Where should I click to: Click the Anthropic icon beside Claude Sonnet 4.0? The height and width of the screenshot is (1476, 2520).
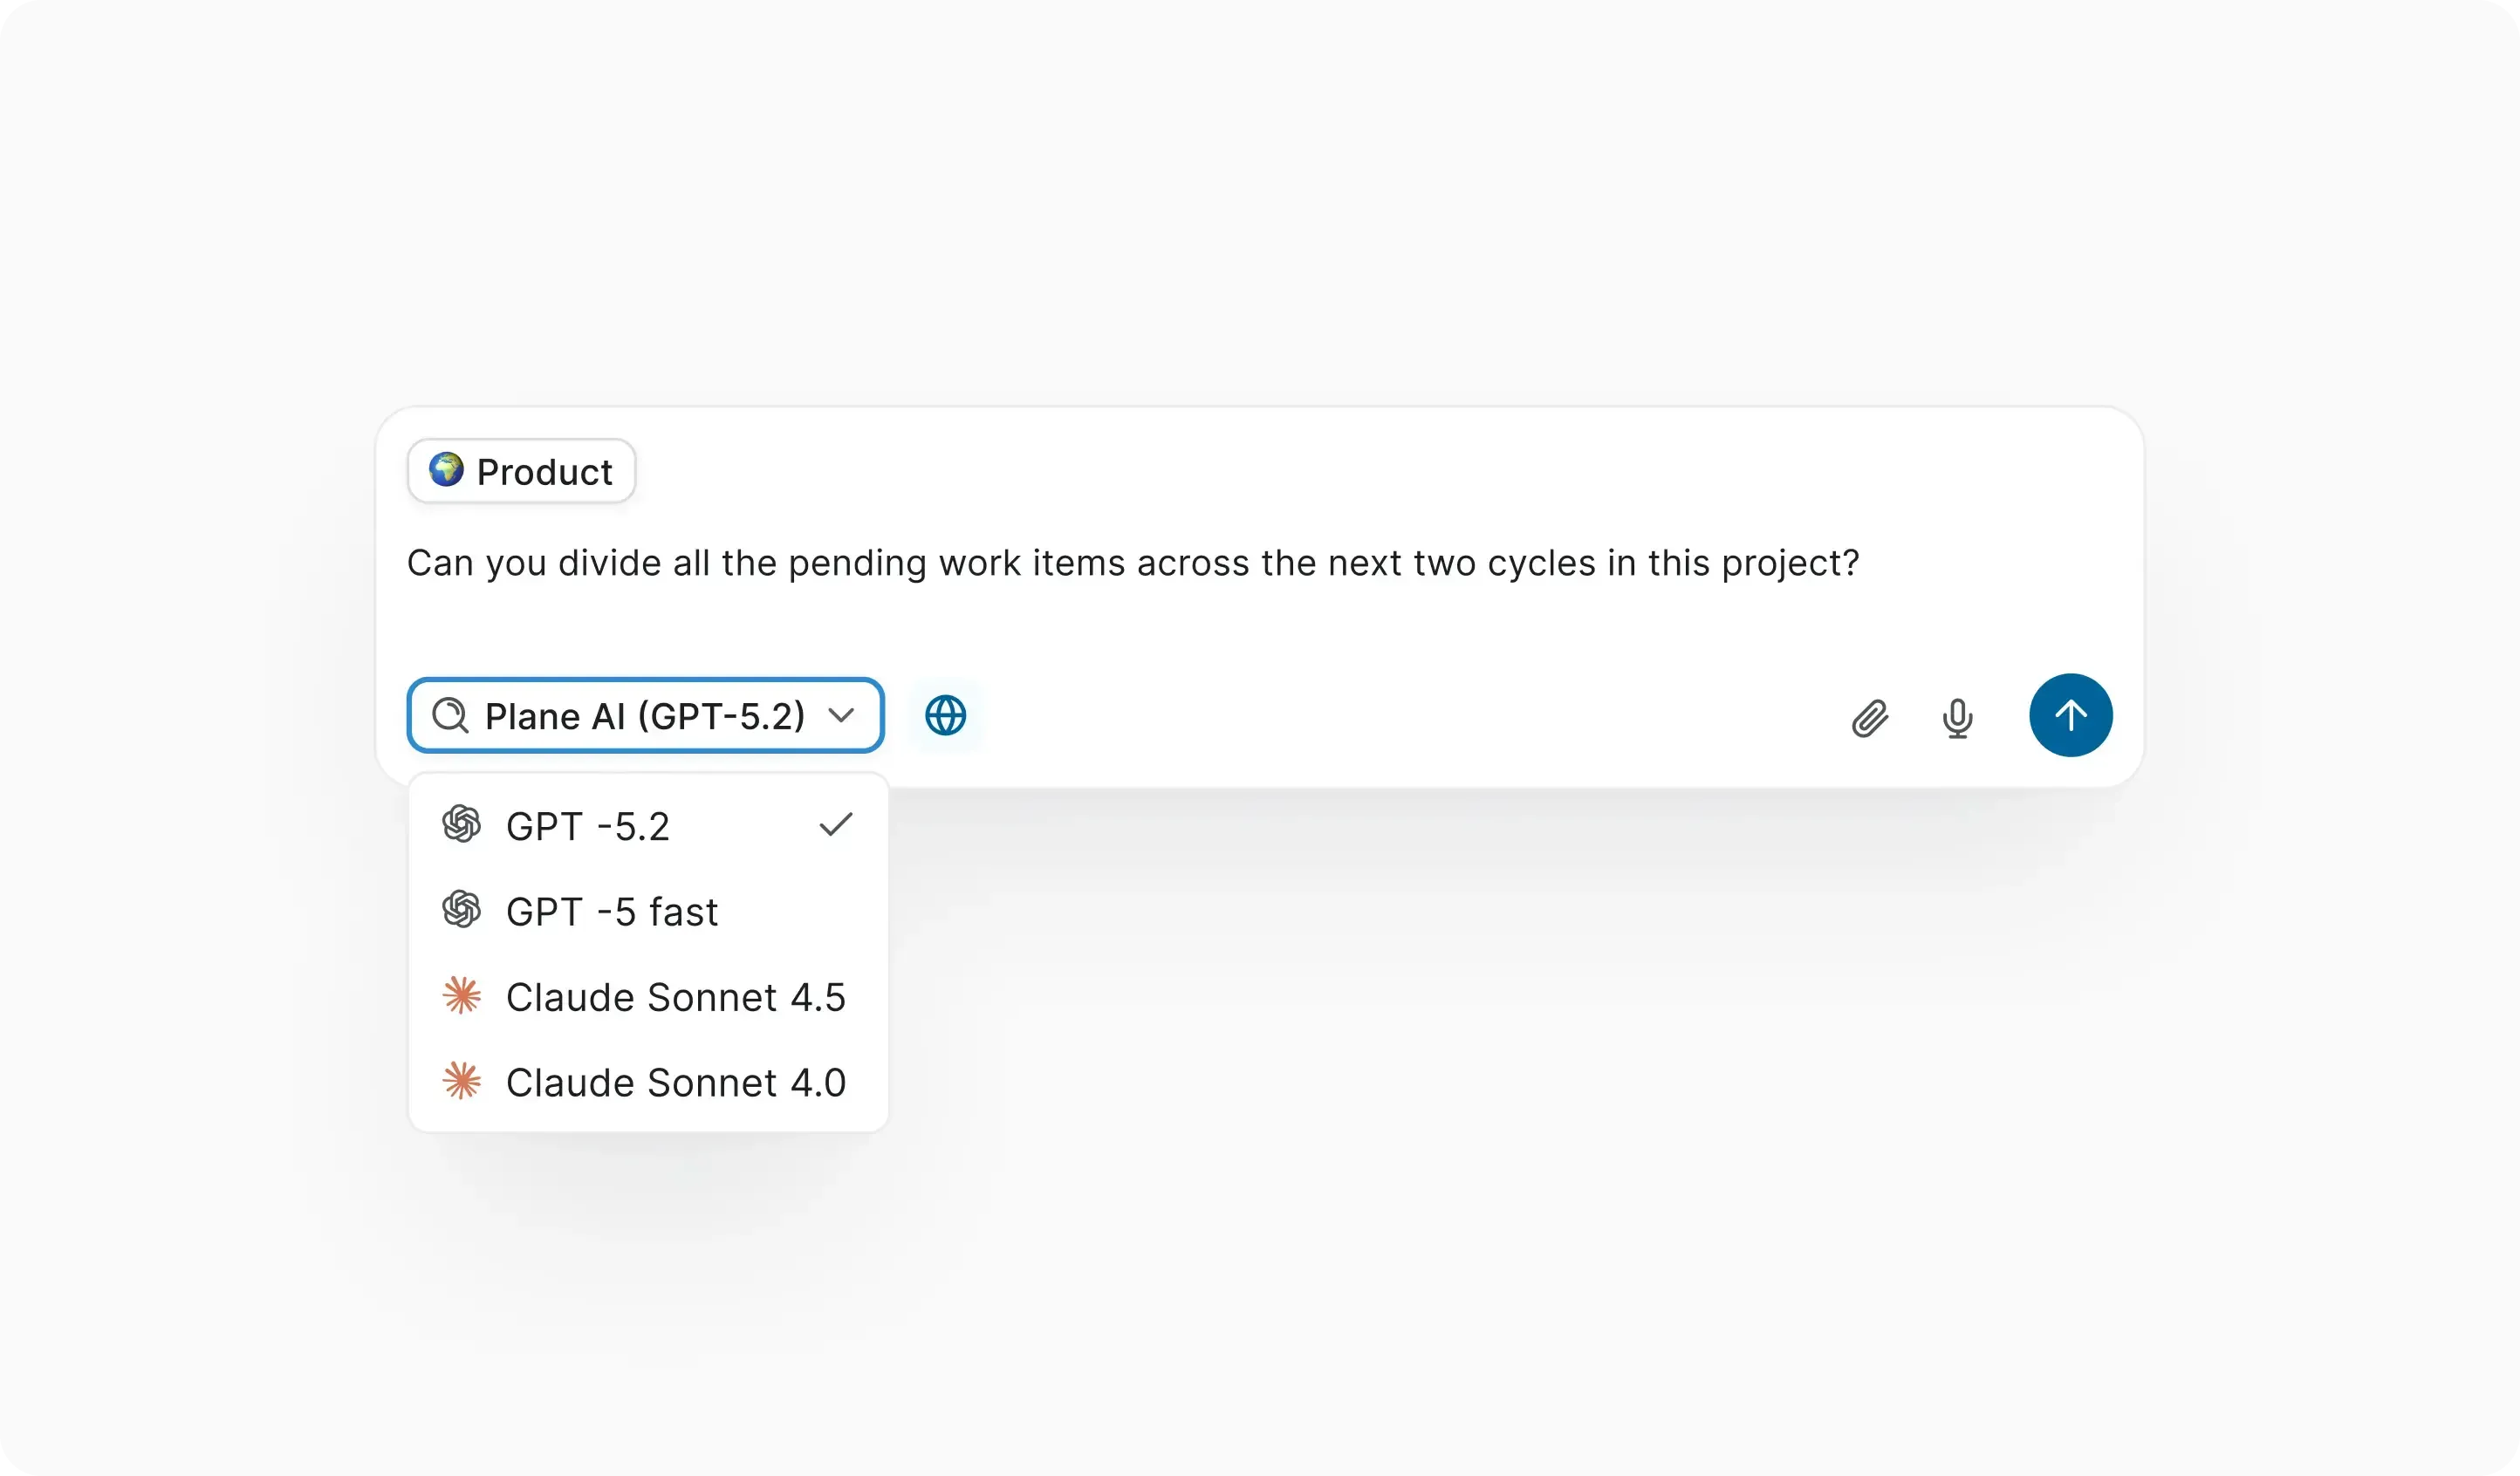(x=462, y=1081)
